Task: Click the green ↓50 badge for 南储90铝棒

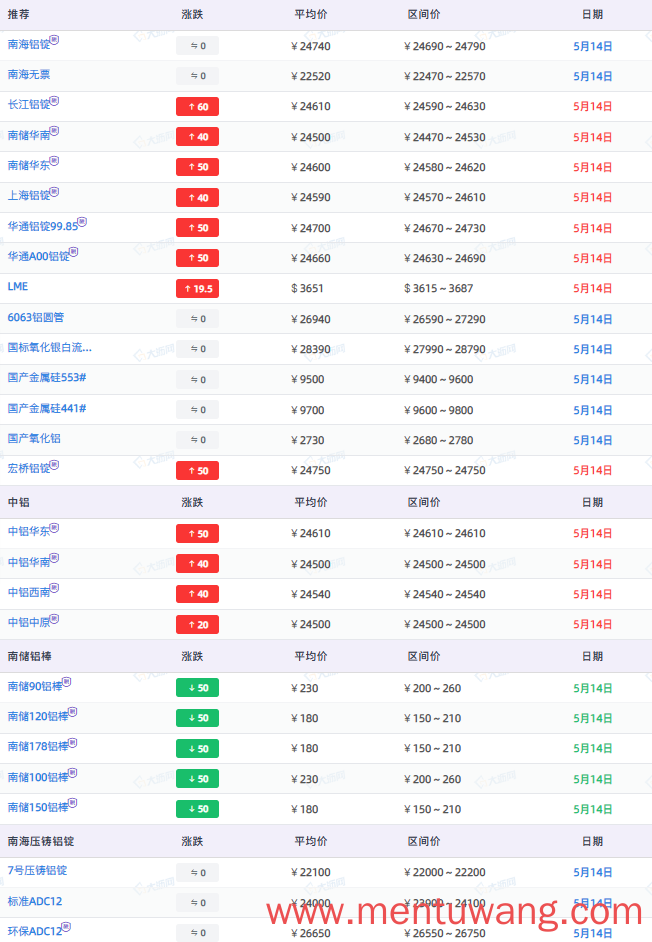Action: pos(197,688)
